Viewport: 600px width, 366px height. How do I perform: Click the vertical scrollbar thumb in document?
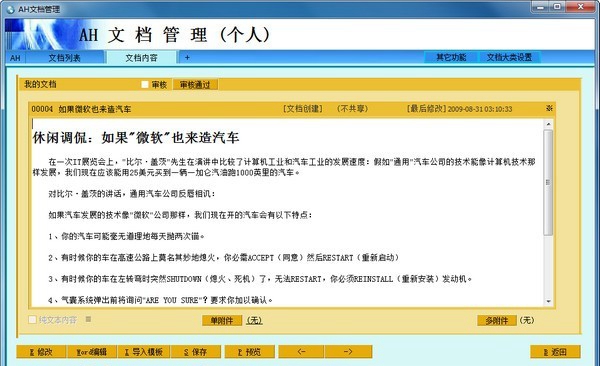coord(548,182)
